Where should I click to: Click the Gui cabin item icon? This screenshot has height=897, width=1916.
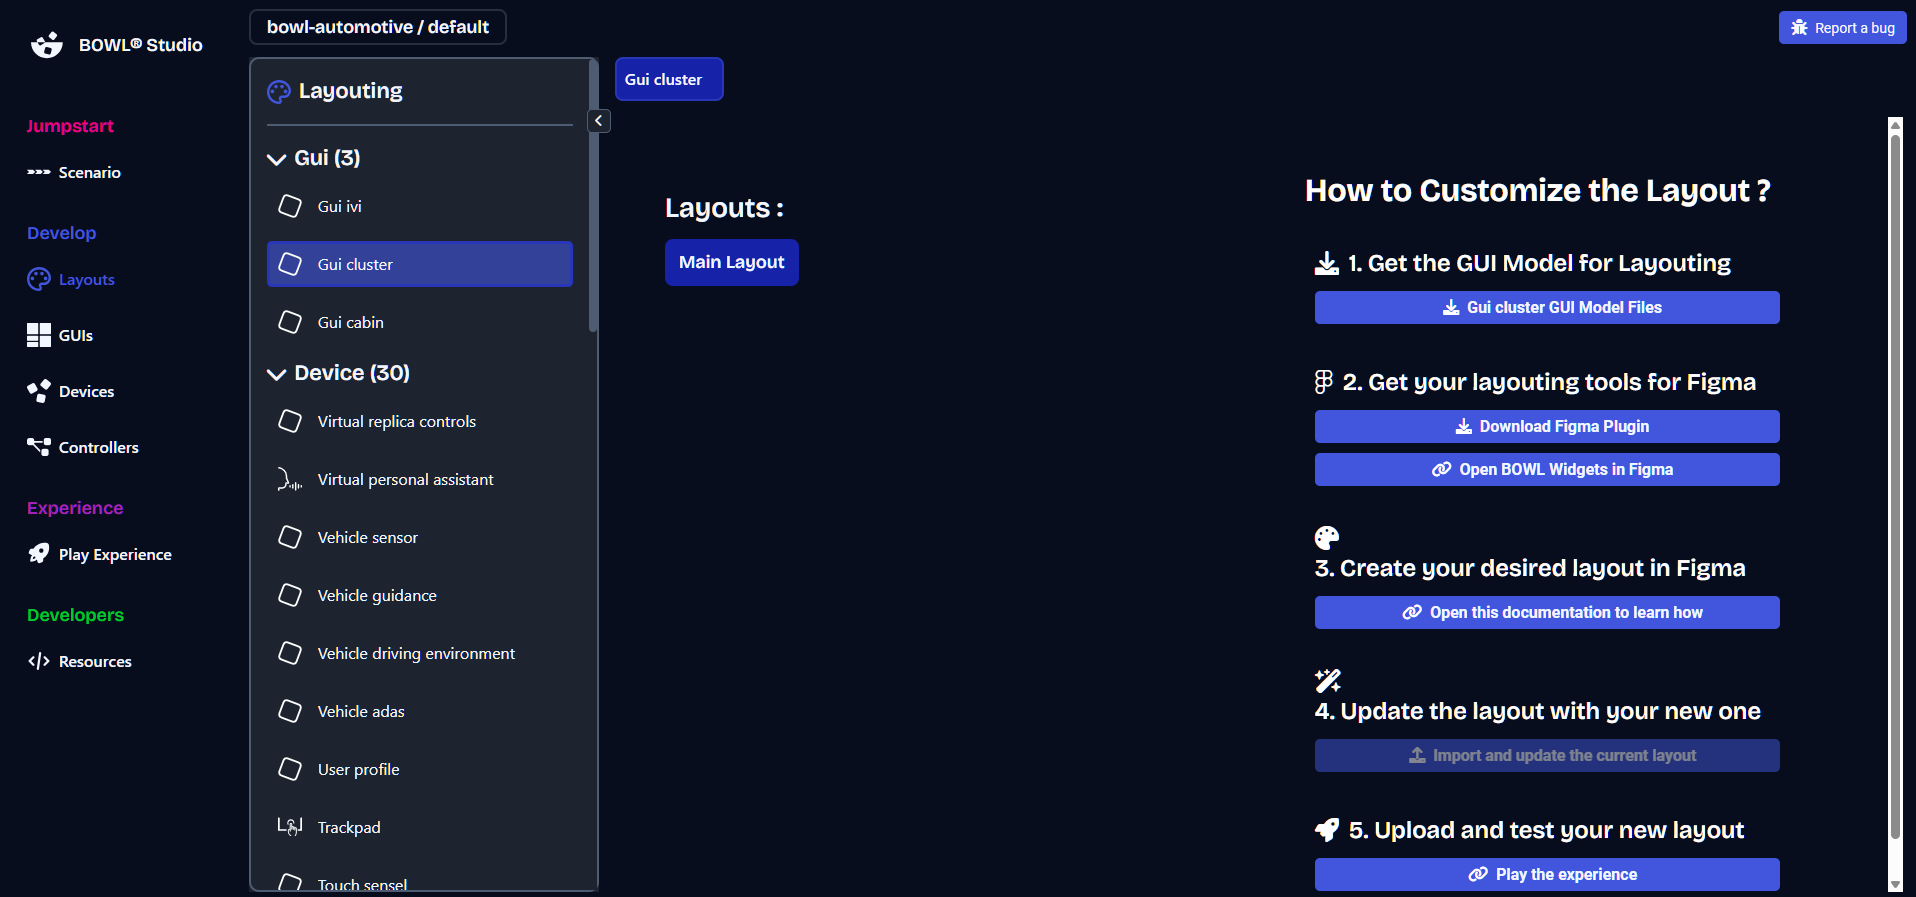coord(290,322)
